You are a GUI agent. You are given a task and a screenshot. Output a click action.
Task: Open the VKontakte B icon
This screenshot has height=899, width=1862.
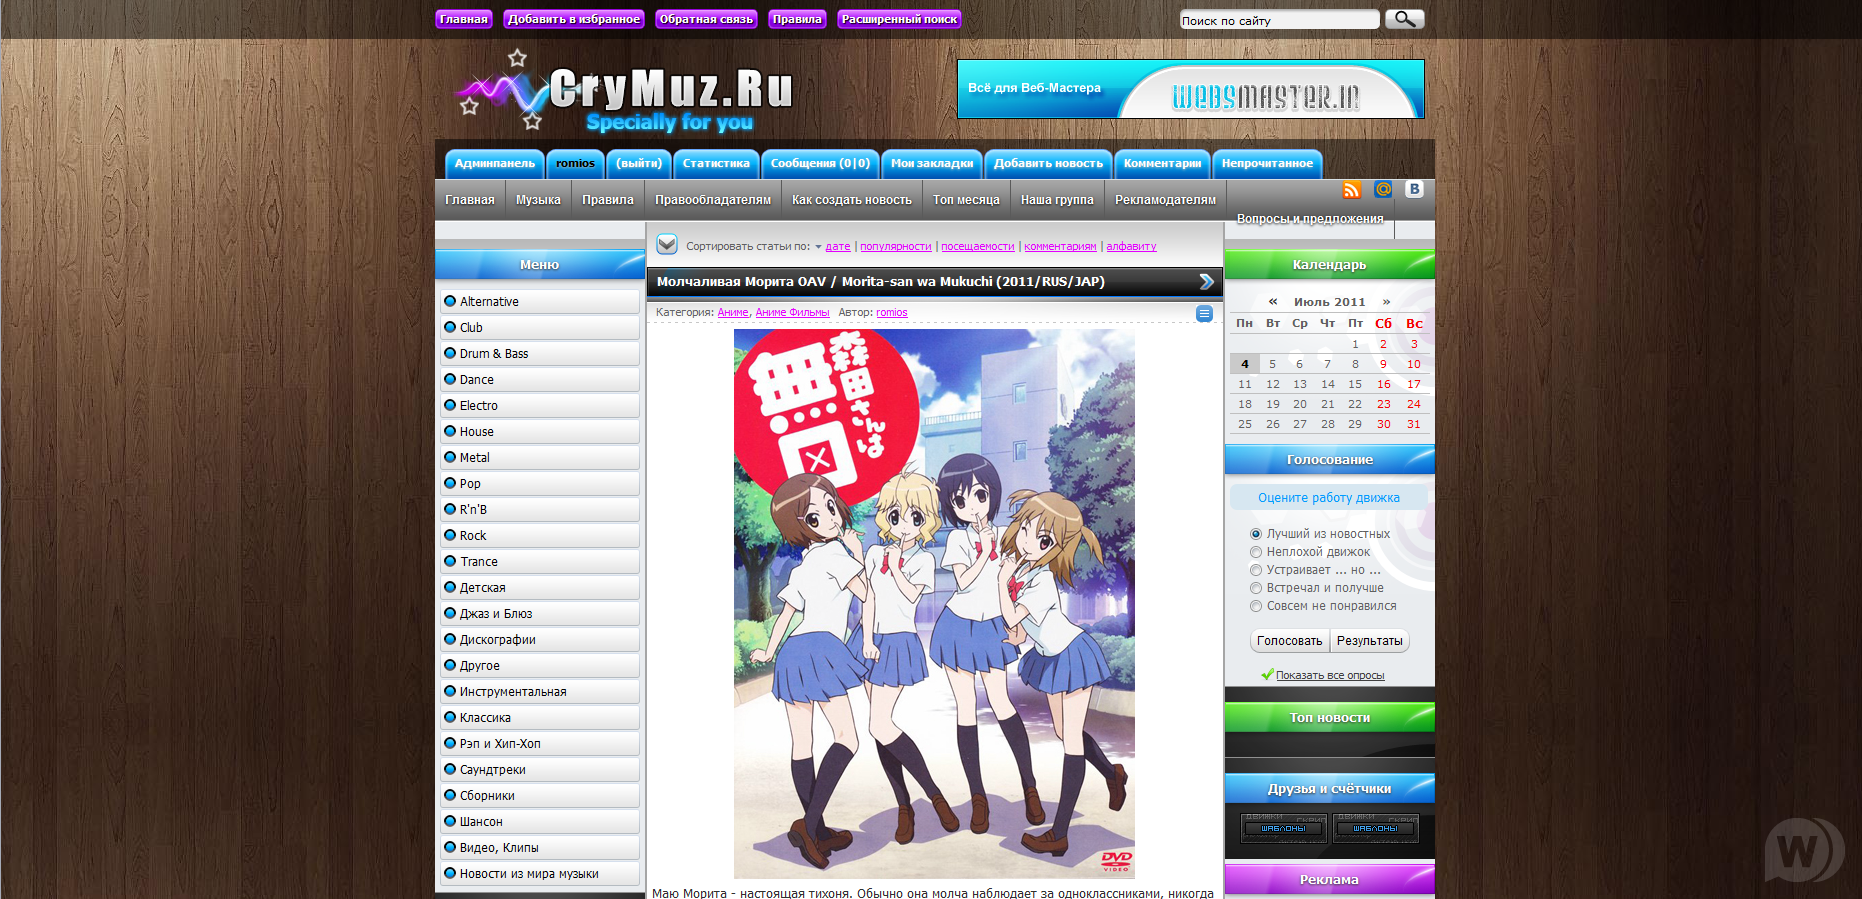1414,189
